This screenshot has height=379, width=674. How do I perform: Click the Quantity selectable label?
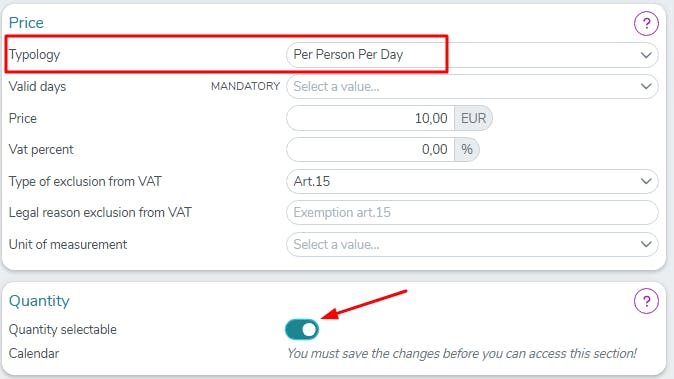[63, 330]
